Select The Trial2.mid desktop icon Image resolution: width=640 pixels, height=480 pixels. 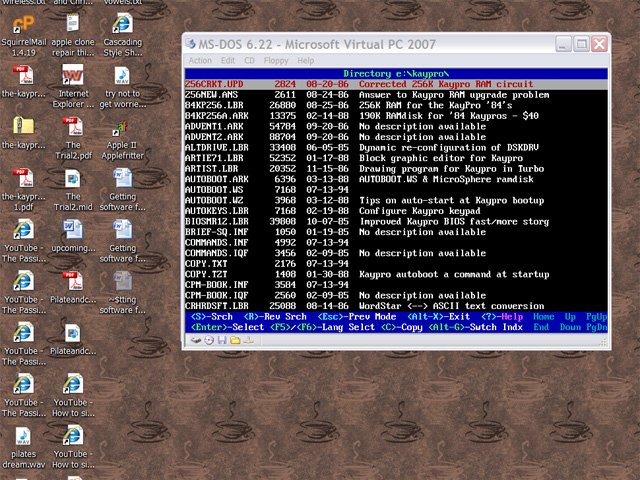pos(73,190)
